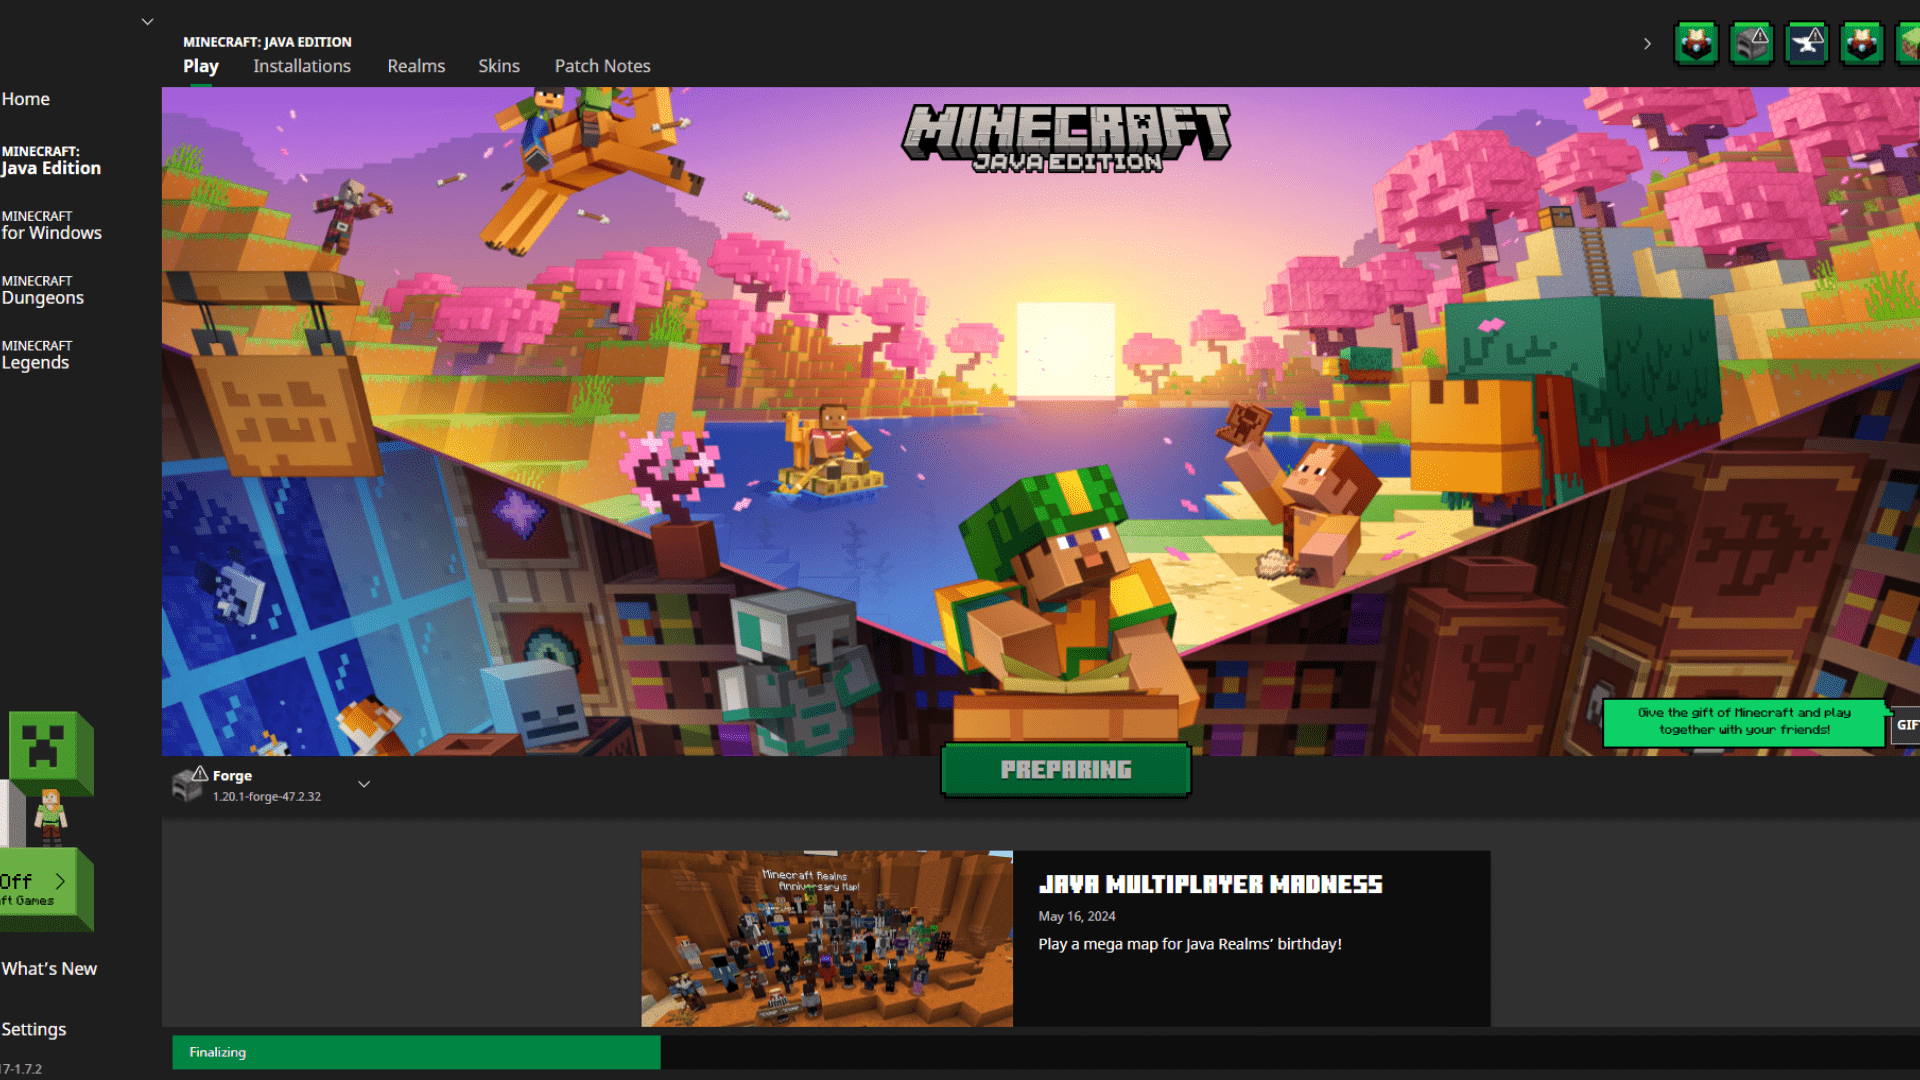Click 'Play a mega map for Java Realms' birthday!' text

tap(1190, 944)
